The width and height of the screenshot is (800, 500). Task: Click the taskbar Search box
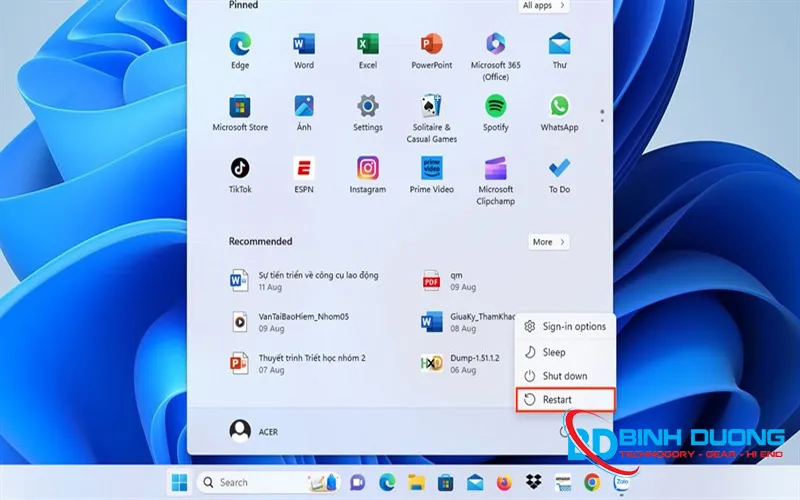pos(268,482)
